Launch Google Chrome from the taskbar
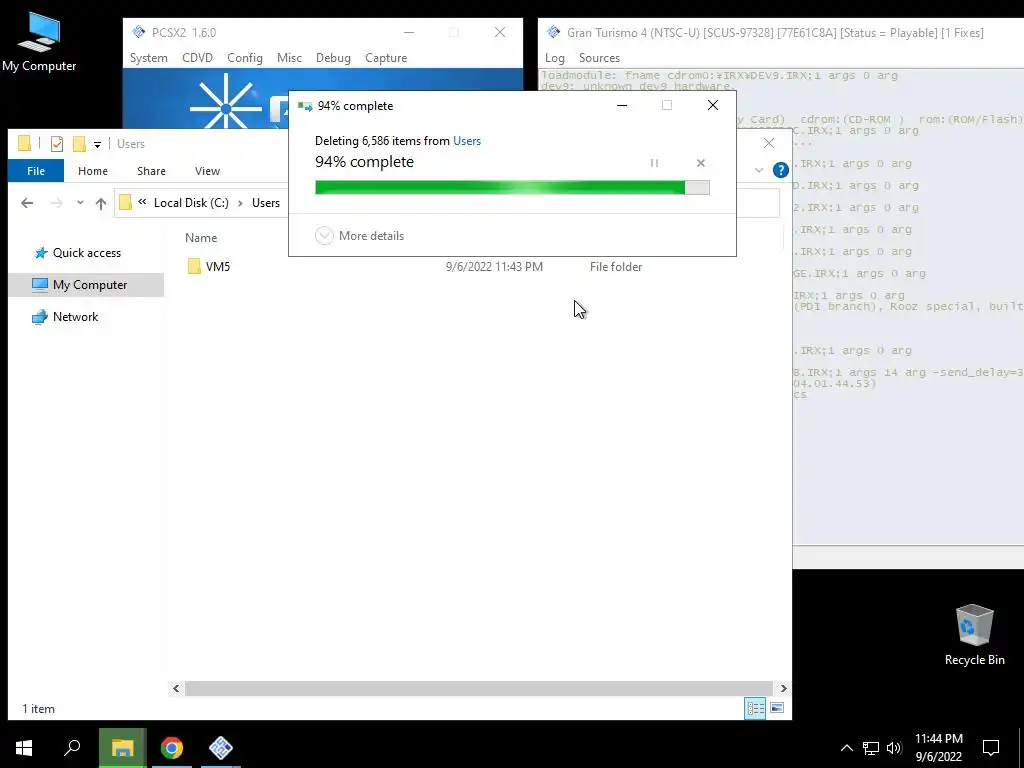1024x768 pixels. 172,748
